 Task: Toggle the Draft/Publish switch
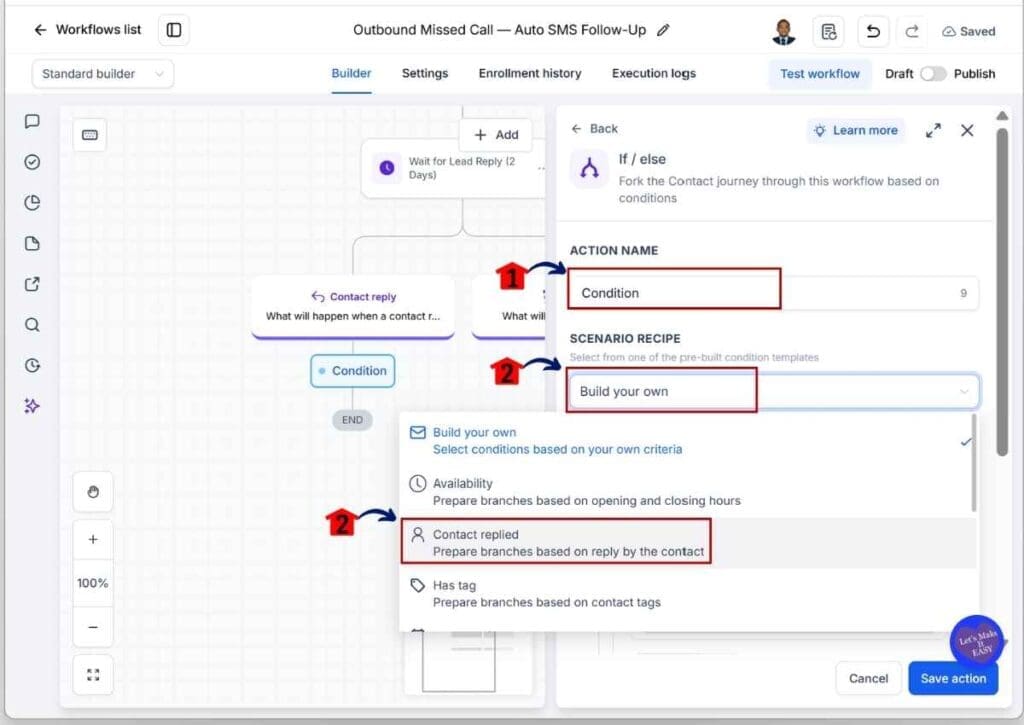click(x=933, y=74)
